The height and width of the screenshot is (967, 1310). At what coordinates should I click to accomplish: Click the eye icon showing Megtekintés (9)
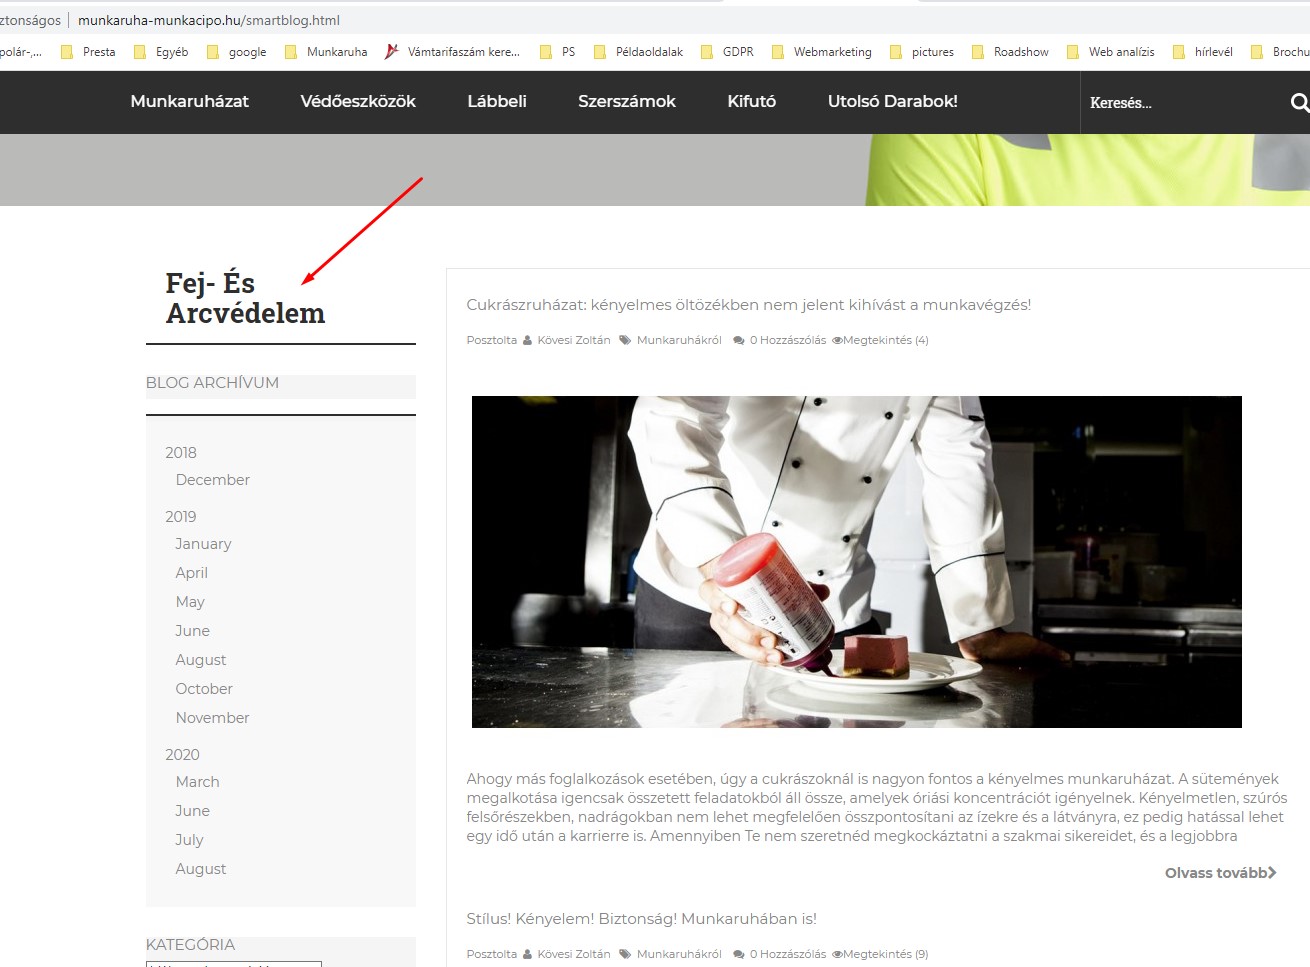point(836,953)
